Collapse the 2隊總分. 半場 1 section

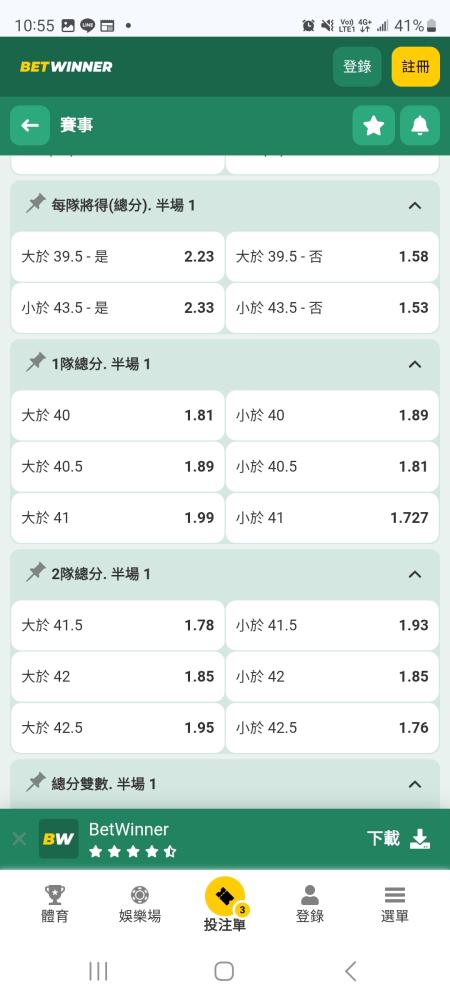pos(415,574)
